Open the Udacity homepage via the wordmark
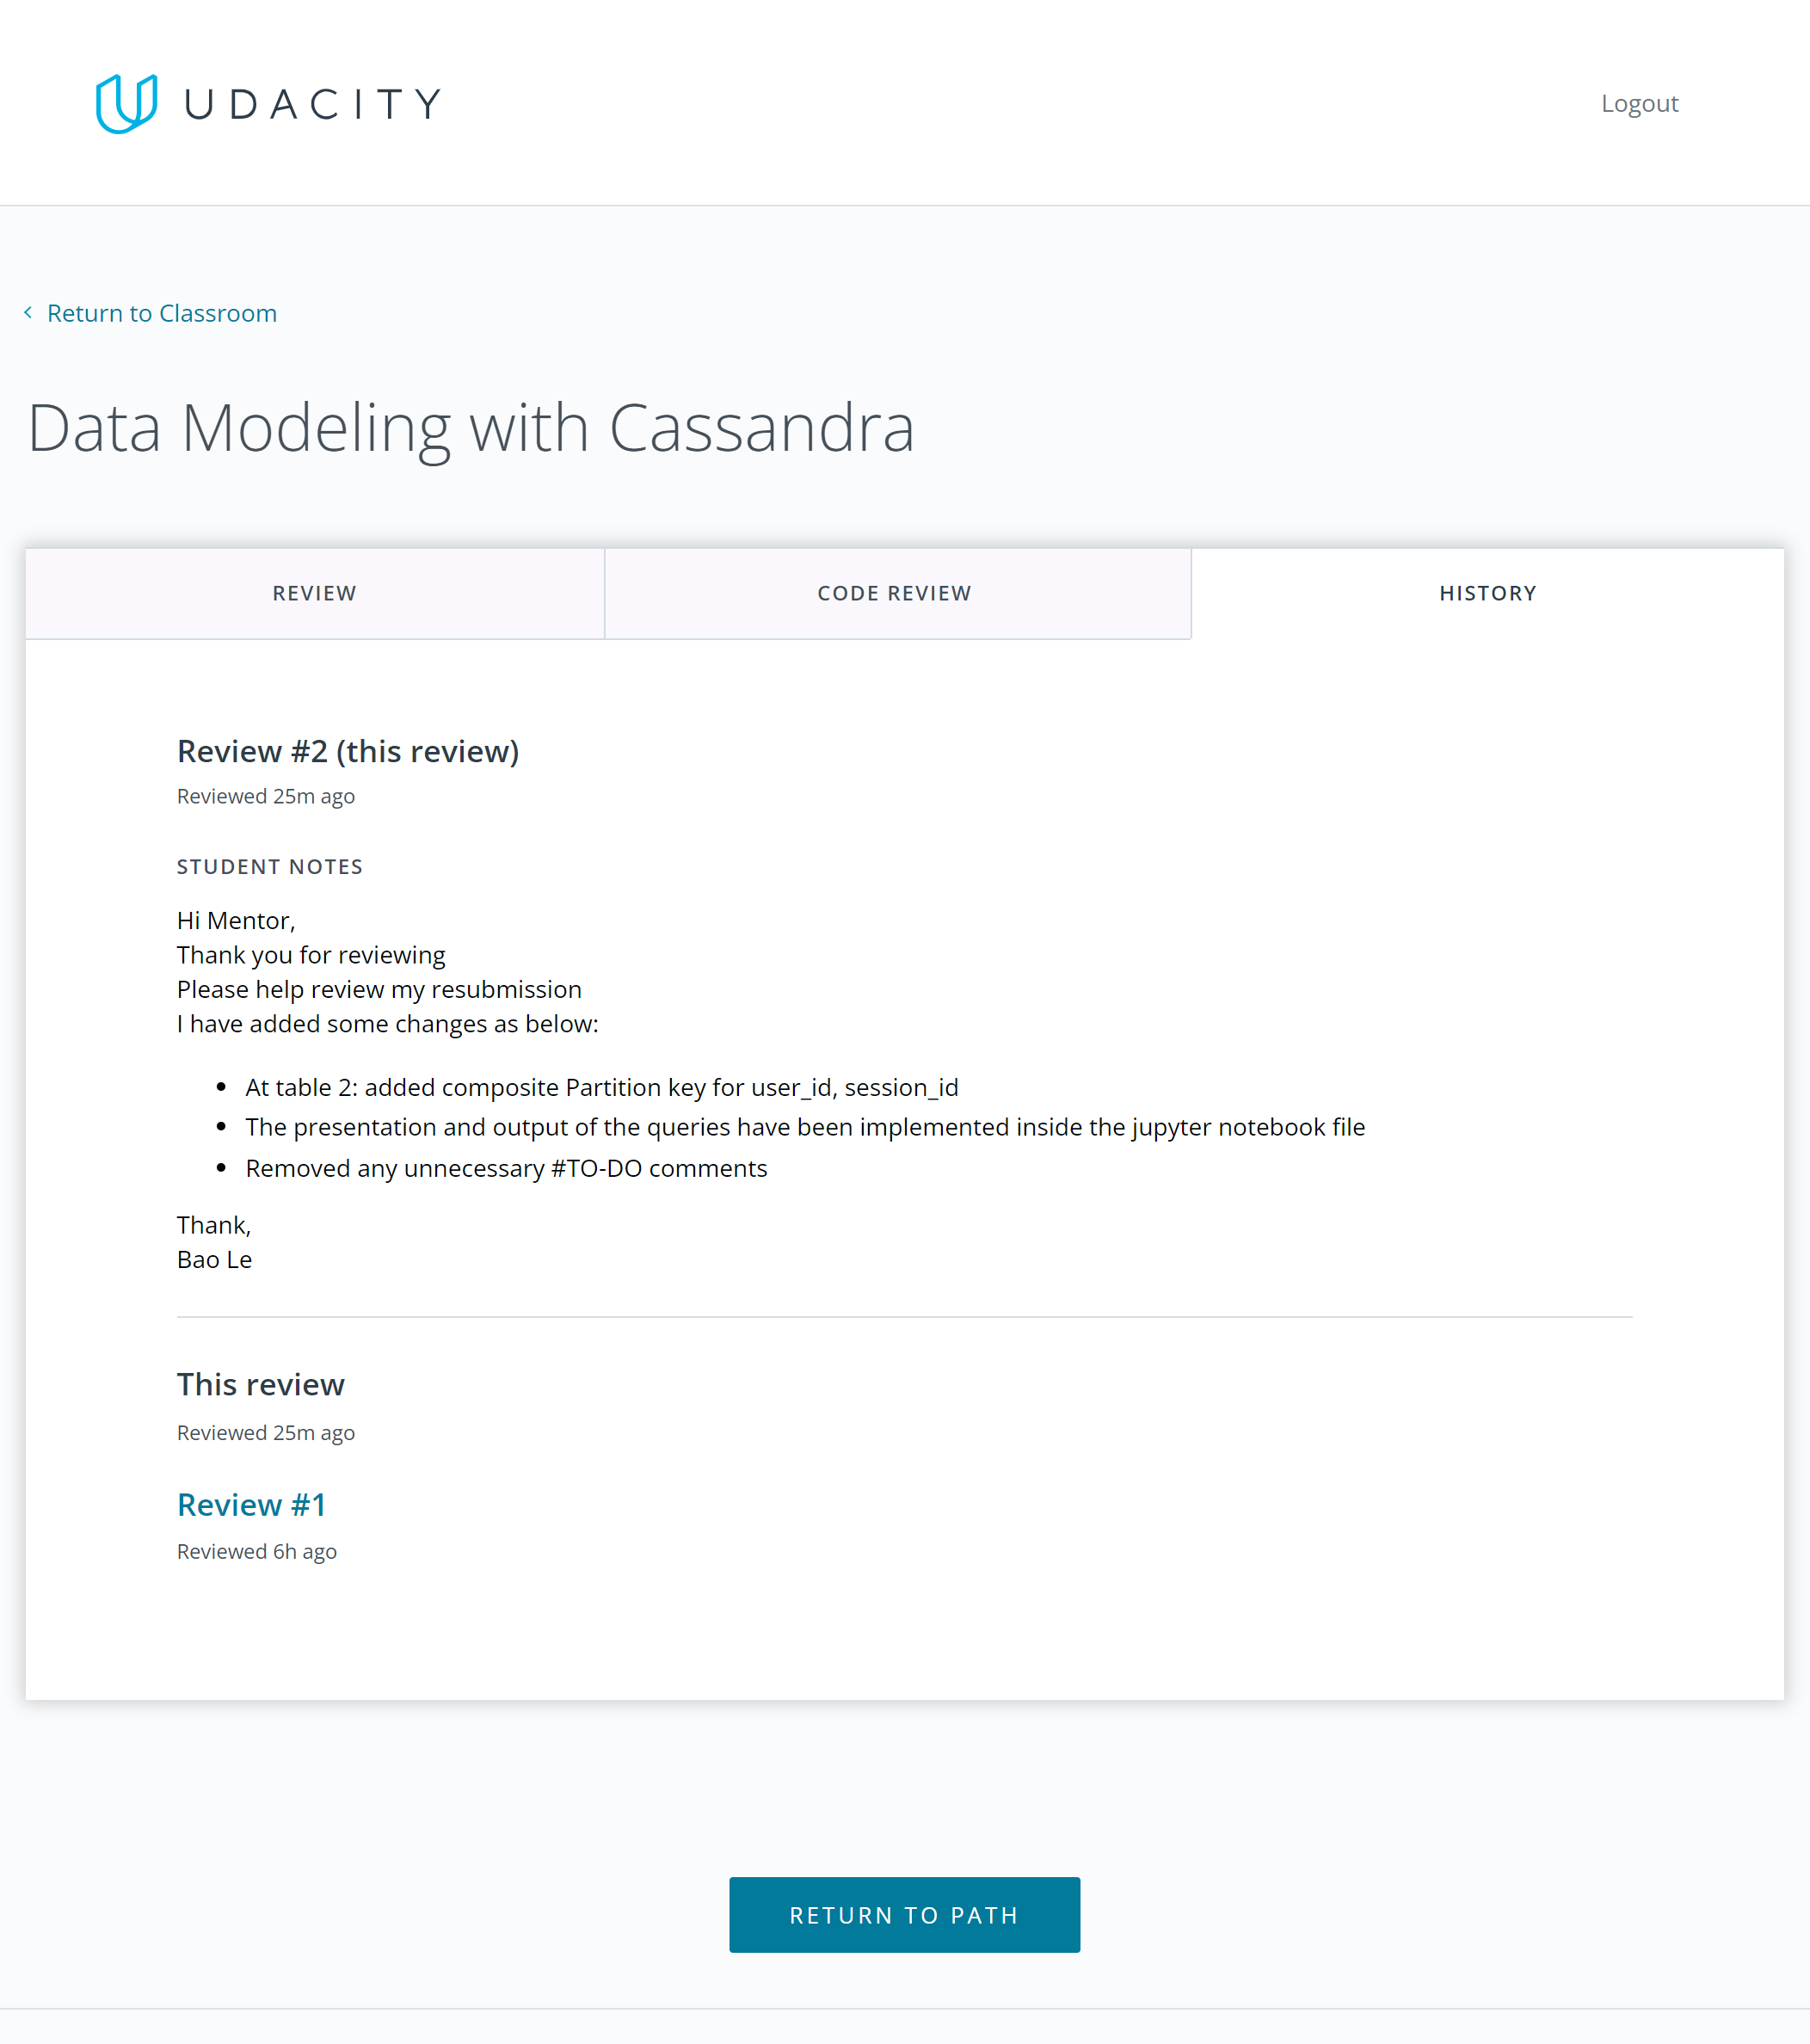 [310, 103]
